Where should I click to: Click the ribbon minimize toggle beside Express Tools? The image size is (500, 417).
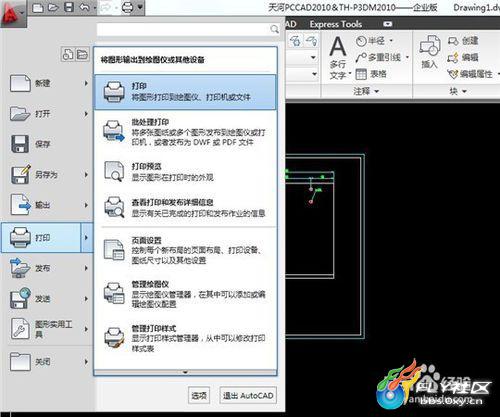click(388, 24)
